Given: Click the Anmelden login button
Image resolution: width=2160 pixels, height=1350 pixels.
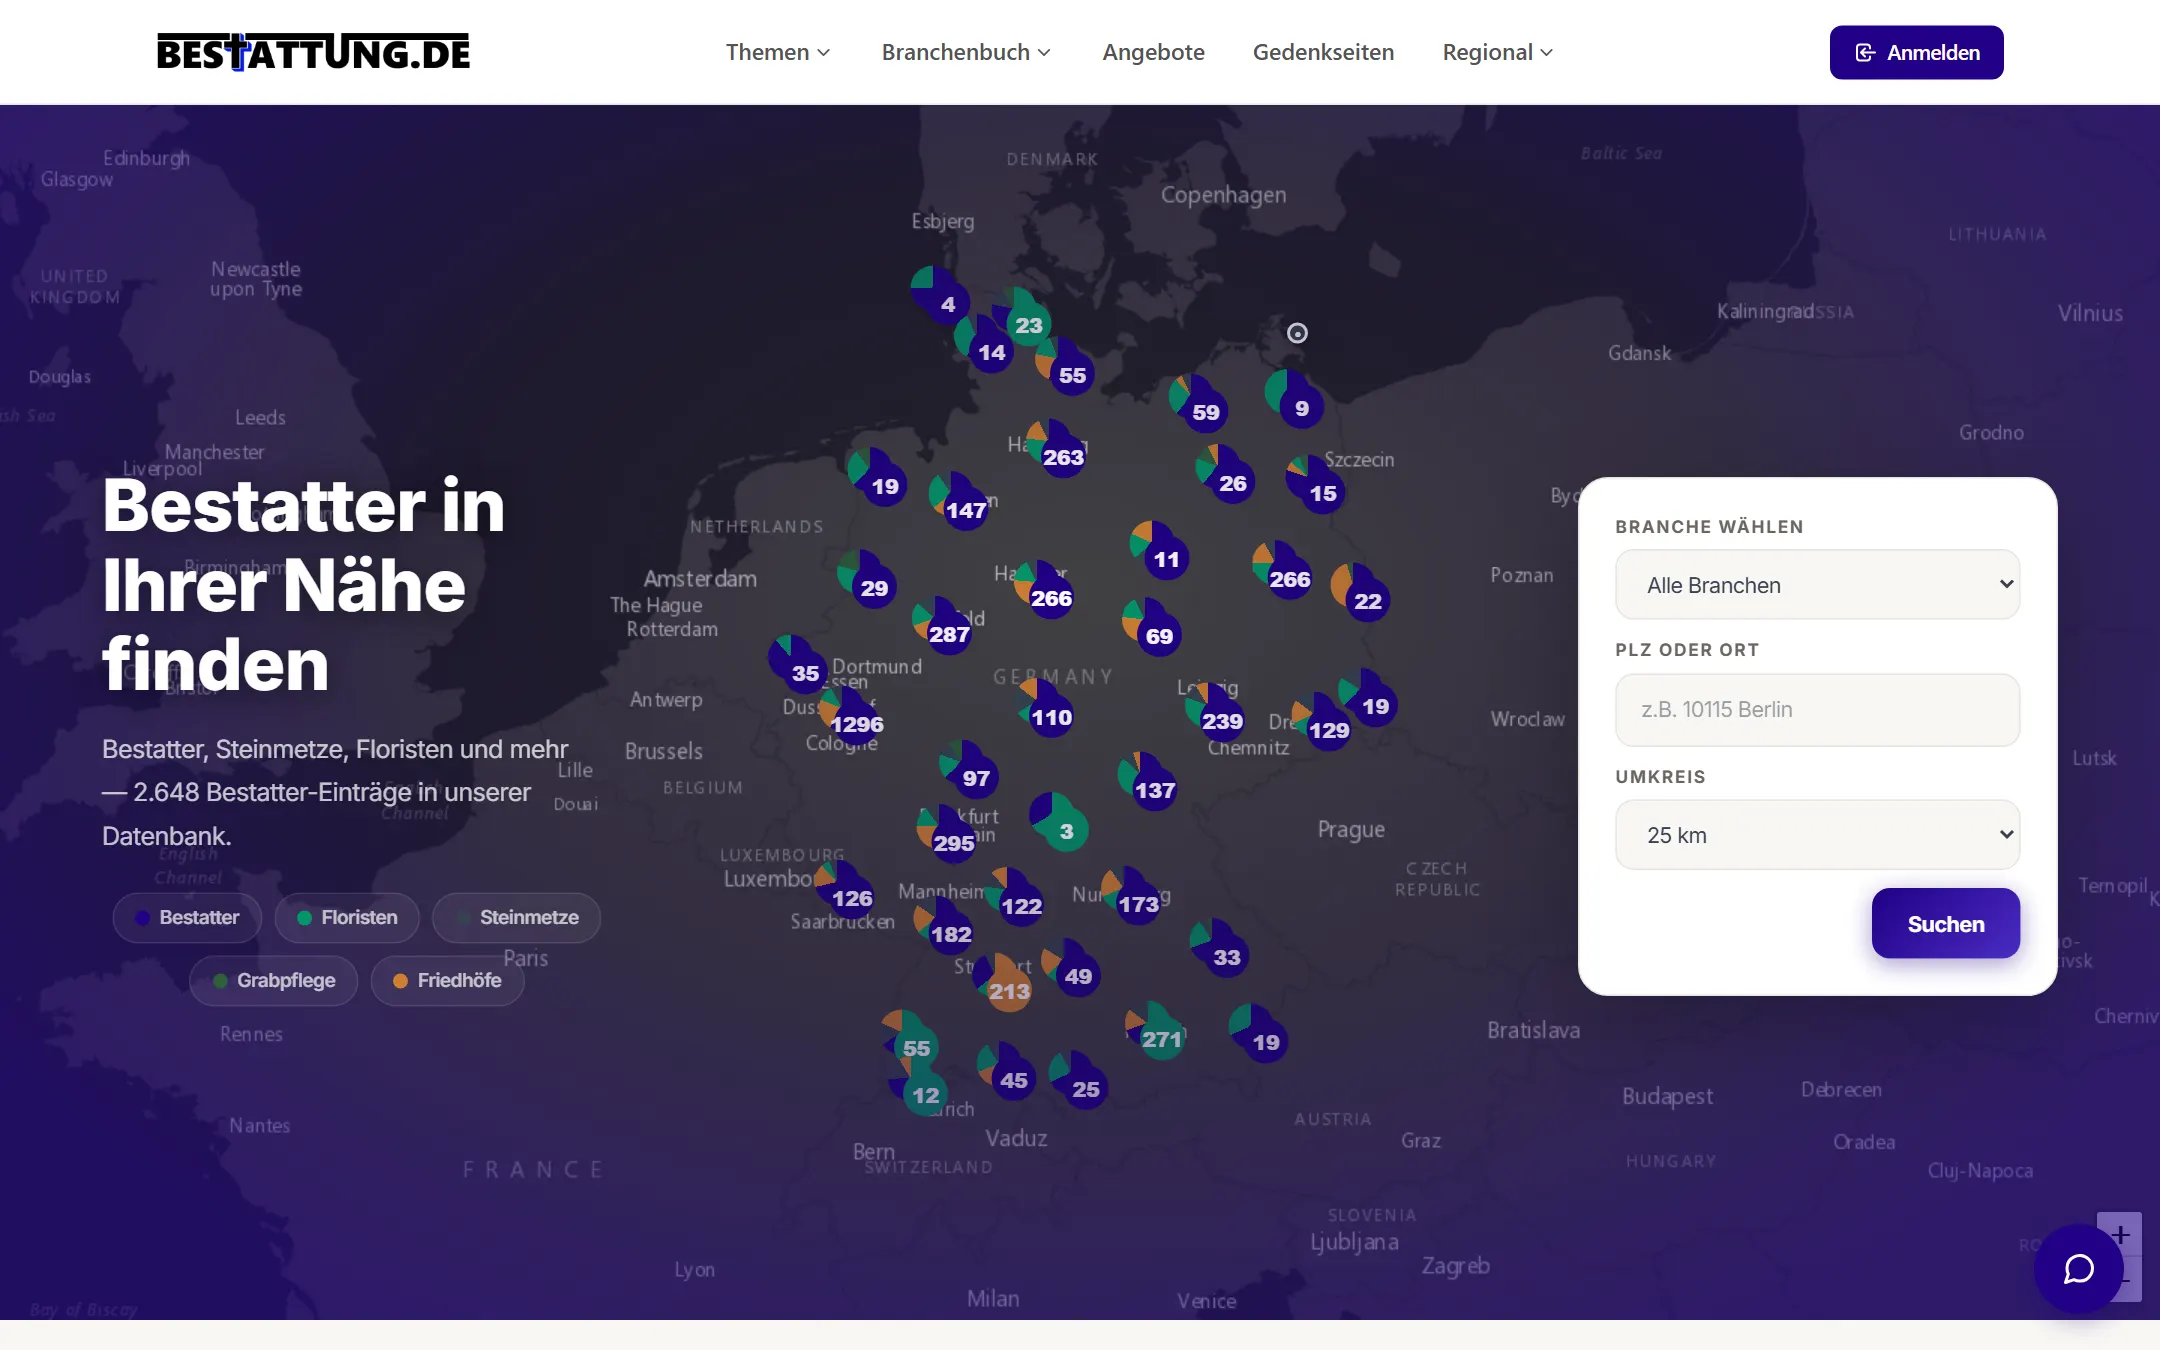Looking at the screenshot, I should (1916, 52).
